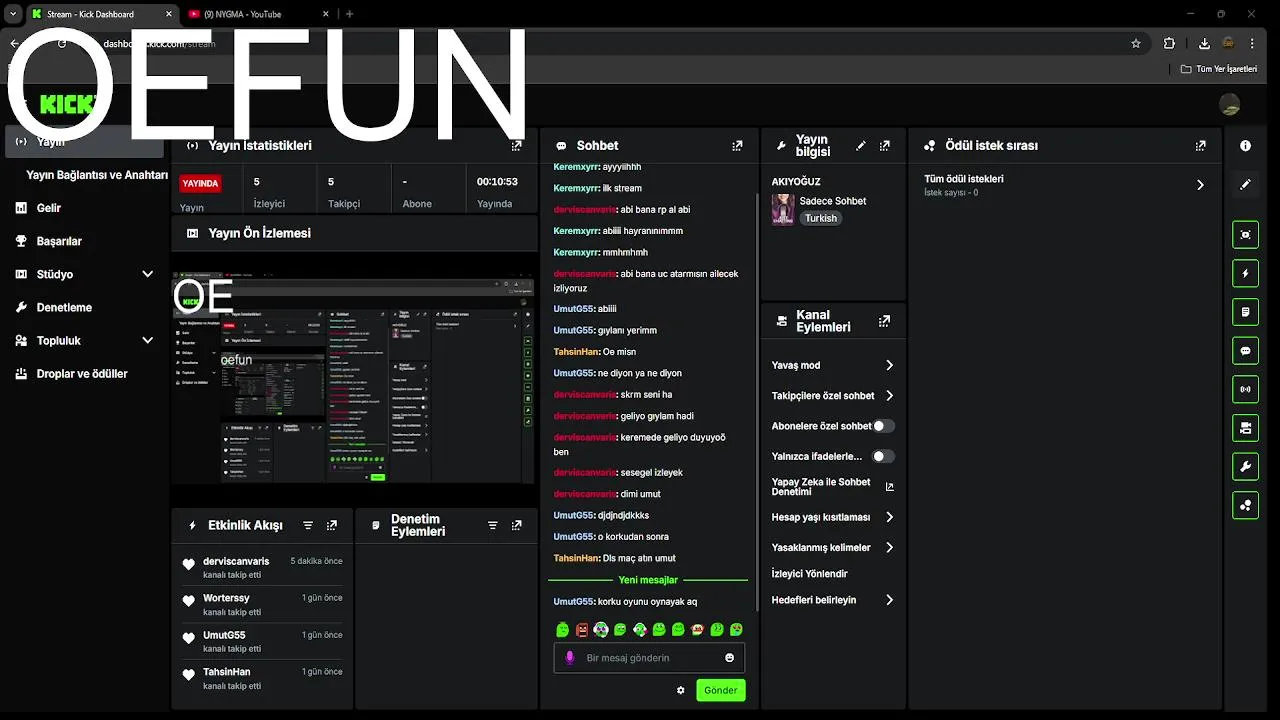Click TahsinHan in Etkinlik Akışı

(226, 672)
